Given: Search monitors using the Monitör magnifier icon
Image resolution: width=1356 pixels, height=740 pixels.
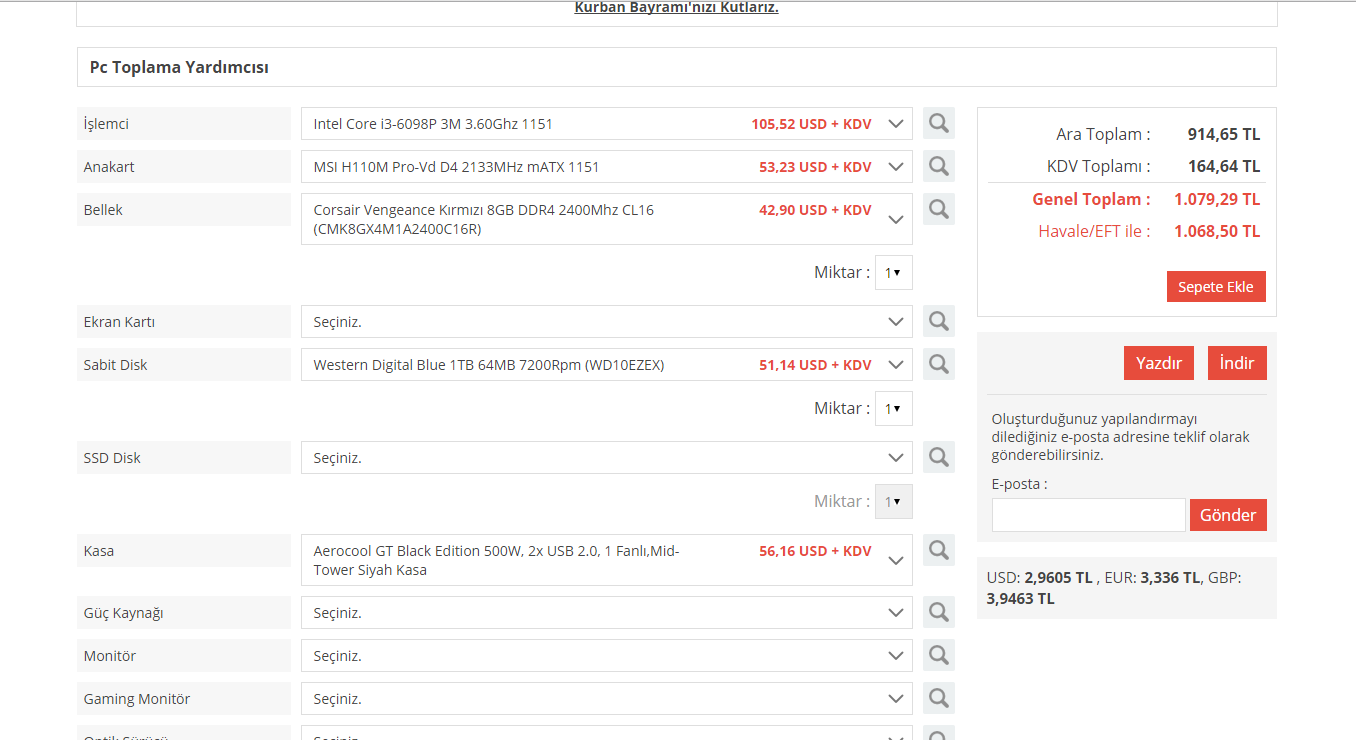Looking at the screenshot, I should [x=938, y=655].
